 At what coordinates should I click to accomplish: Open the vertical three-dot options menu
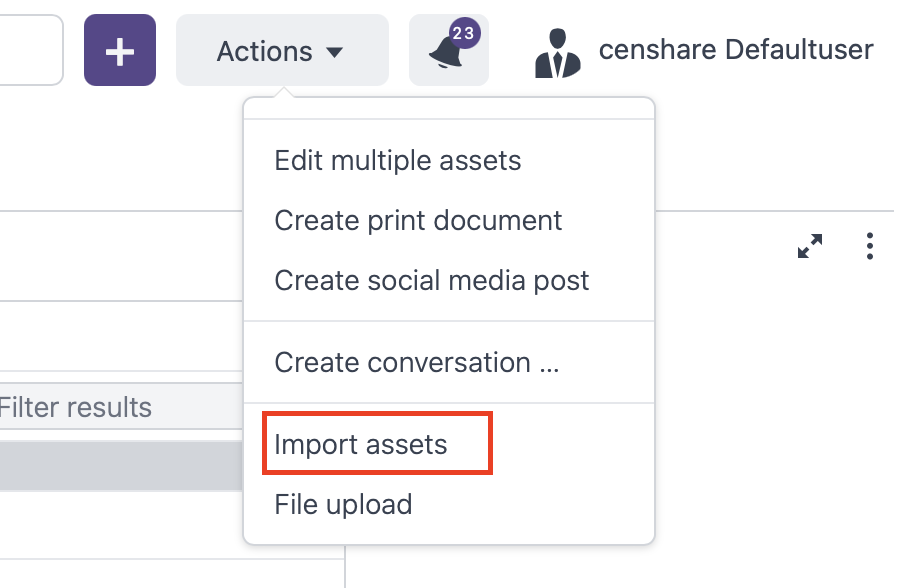870,246
